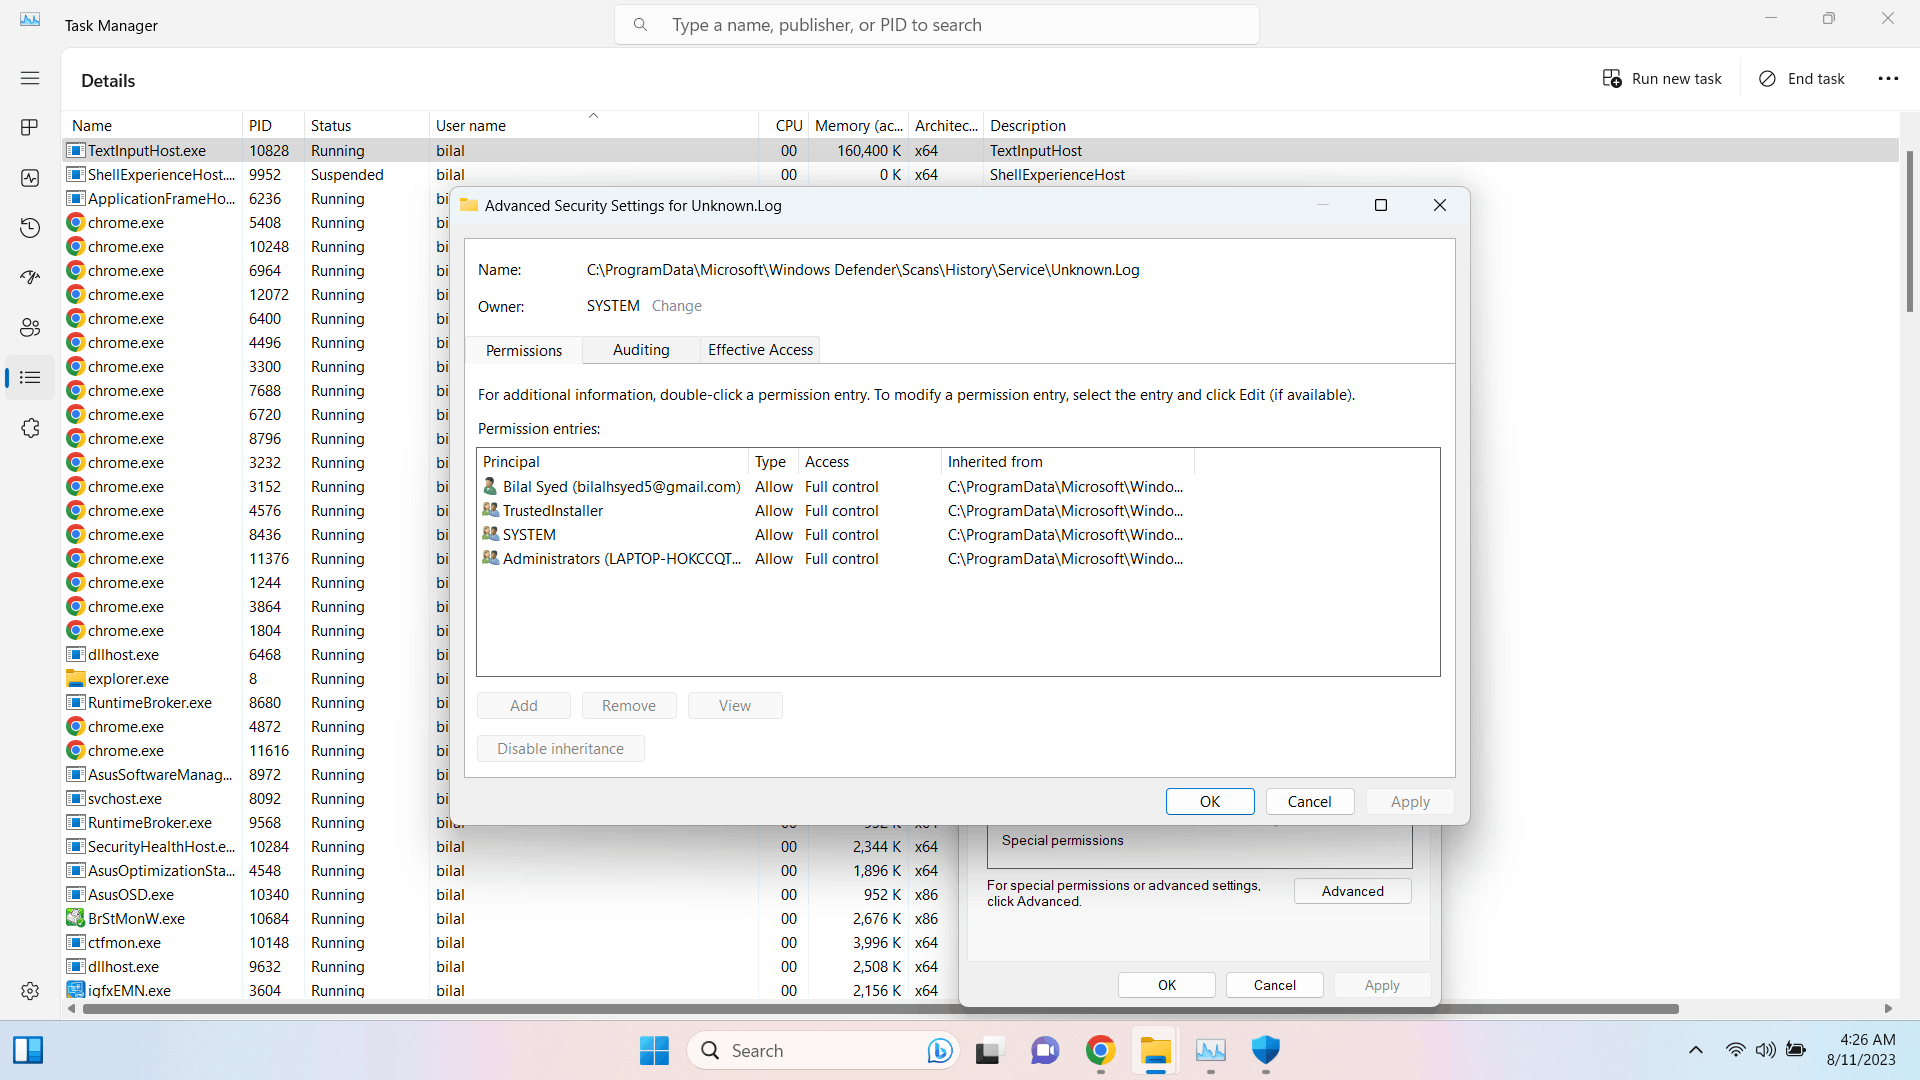Click the Task Manager search field

(935, 24)
